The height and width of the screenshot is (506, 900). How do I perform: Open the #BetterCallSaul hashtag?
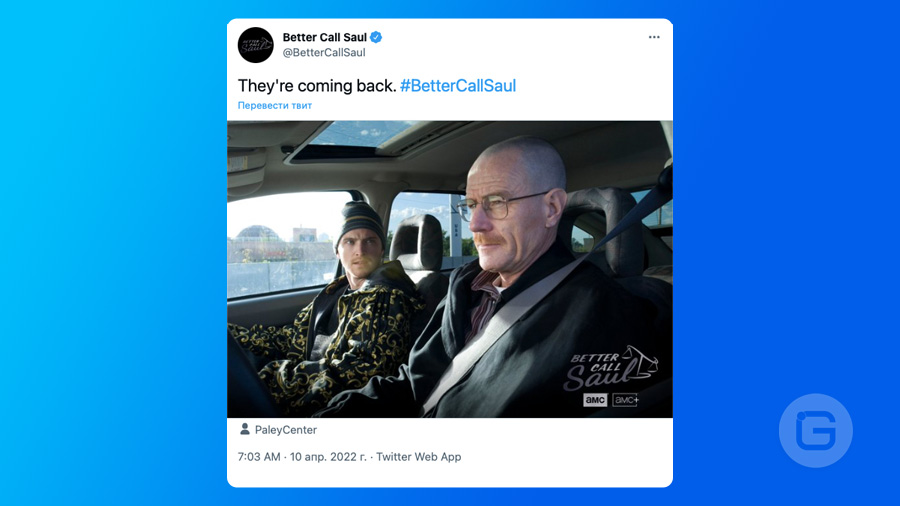pyautogui.click(x=458, y=85)
